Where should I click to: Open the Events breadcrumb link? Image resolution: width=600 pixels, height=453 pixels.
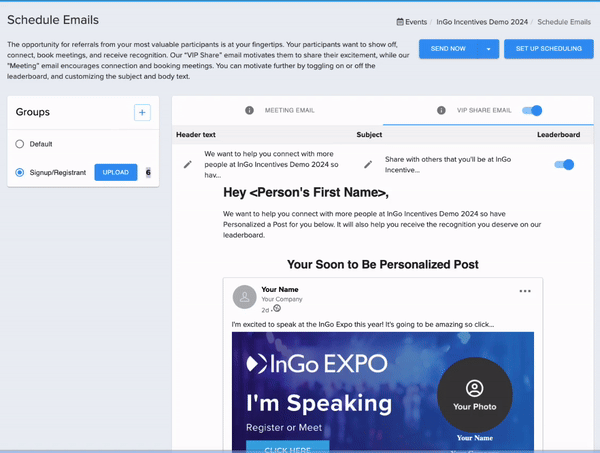pyautogui.click(x=416, y=22)
